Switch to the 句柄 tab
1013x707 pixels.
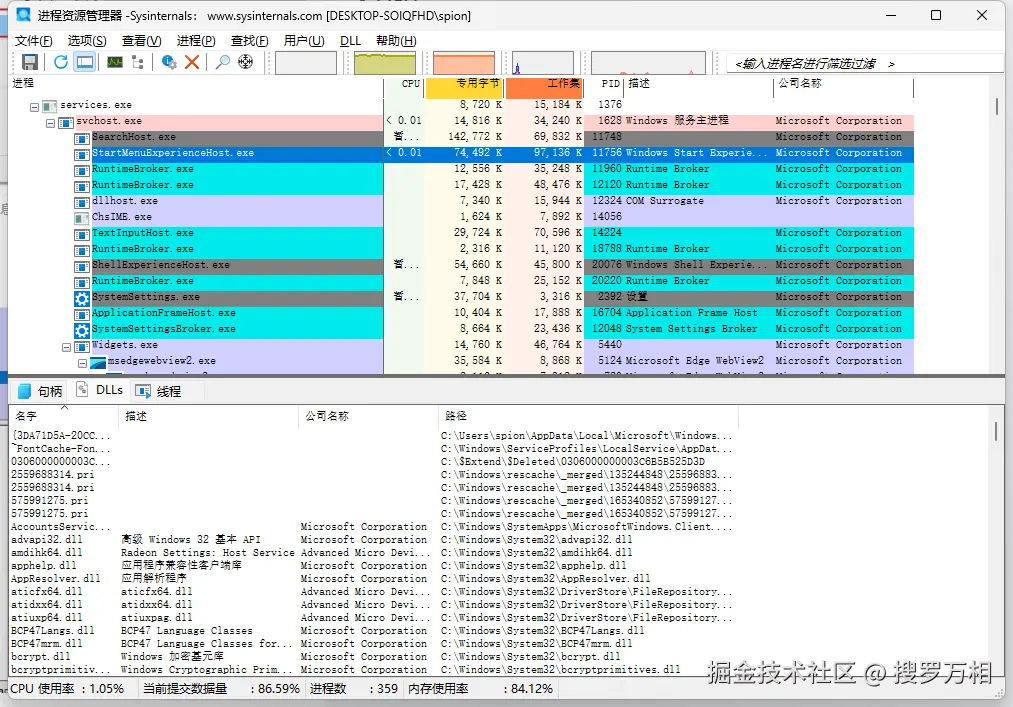40,391
